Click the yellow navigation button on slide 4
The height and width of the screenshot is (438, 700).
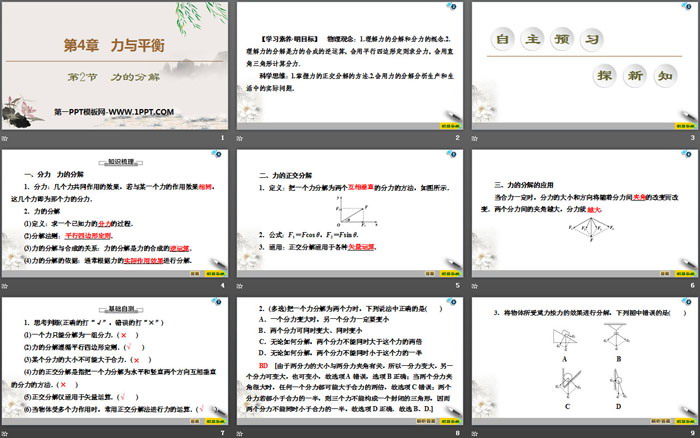tap(215, 274)
